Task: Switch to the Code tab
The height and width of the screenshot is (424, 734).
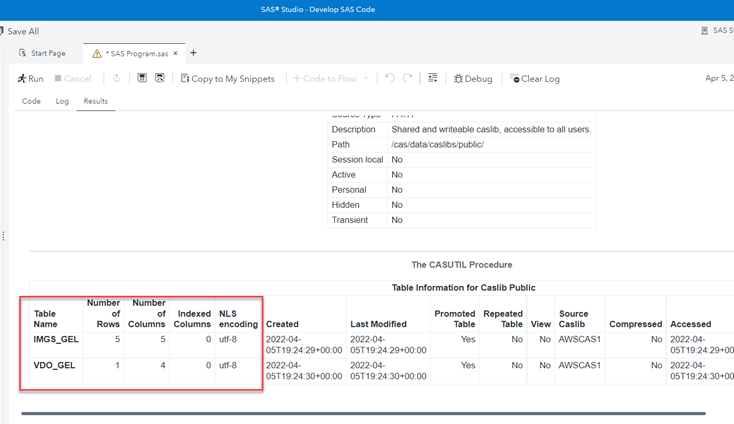Action: (31, 101)
